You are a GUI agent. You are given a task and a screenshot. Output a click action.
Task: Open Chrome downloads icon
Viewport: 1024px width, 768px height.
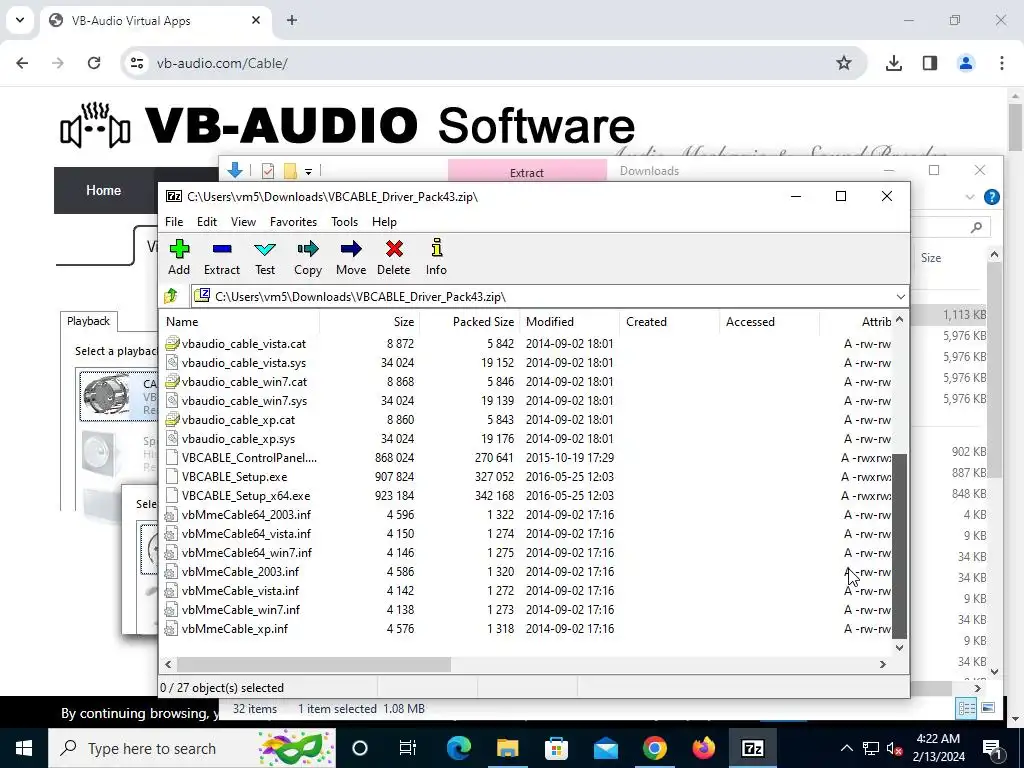click(x=893, y=63)
